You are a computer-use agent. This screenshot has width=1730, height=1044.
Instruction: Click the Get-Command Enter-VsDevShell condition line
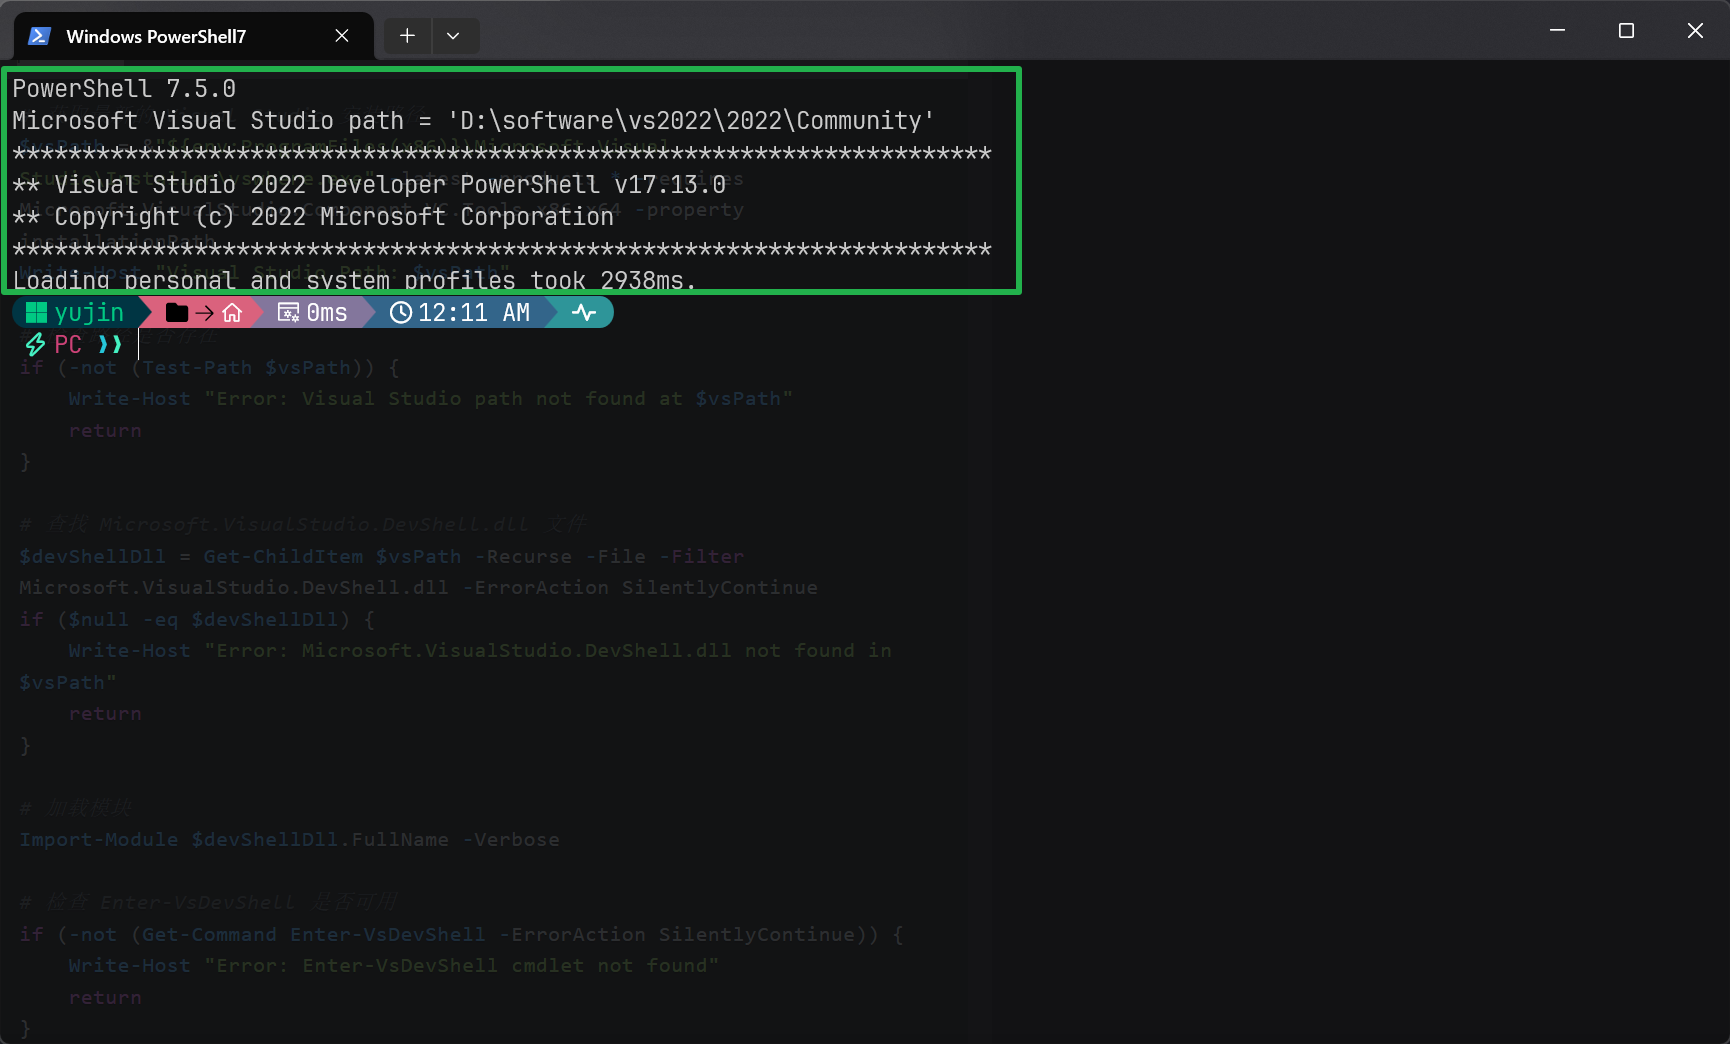[x=461, y=935]
